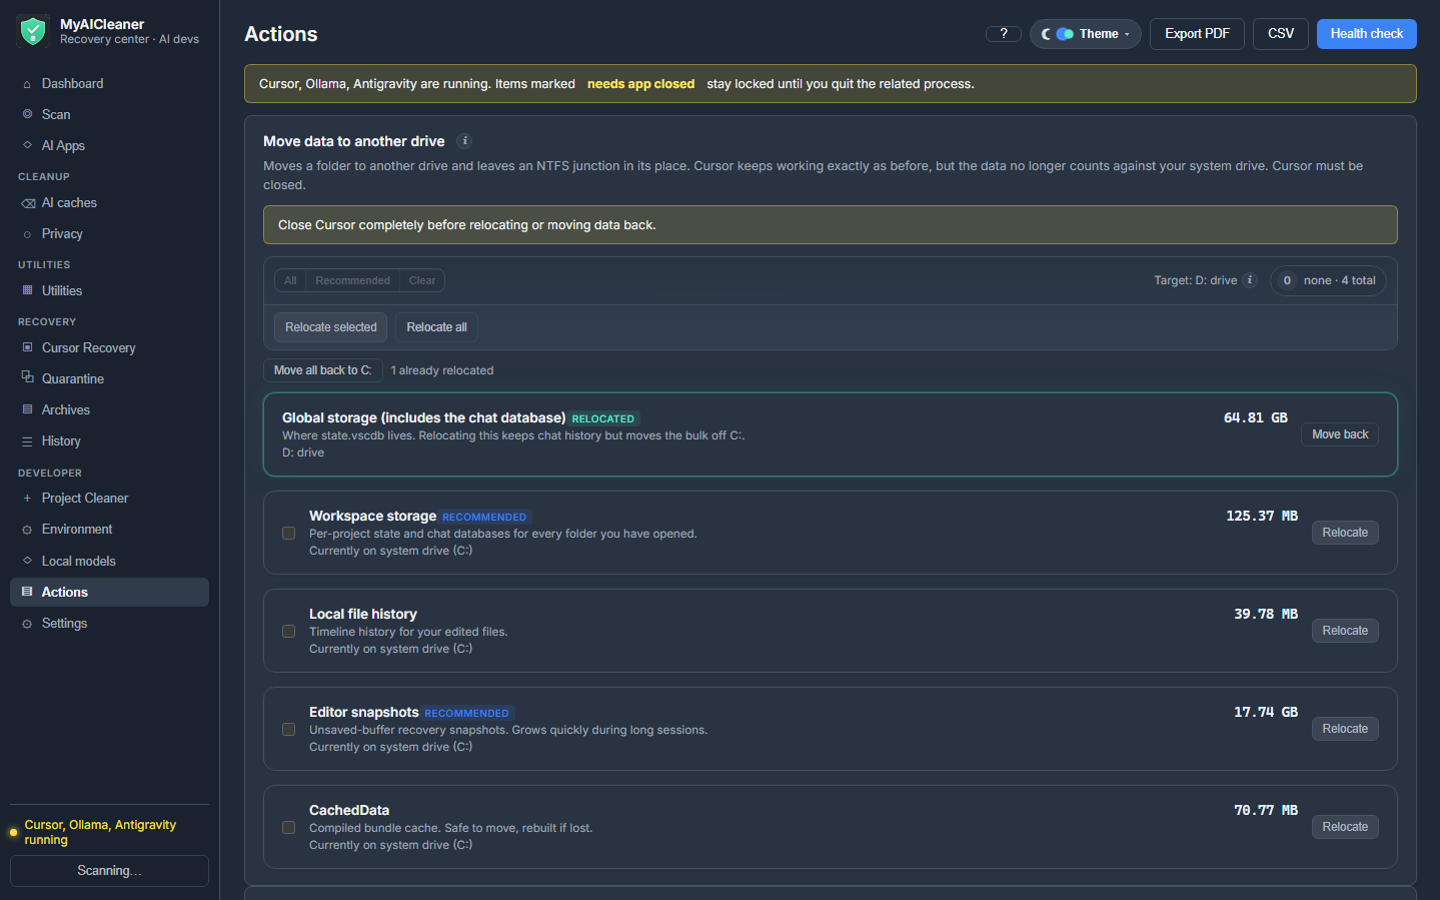Viewport: 1440px width, 900px height.
Task: Click the AI caches eraser icon
Action: [x=28, y=203]
